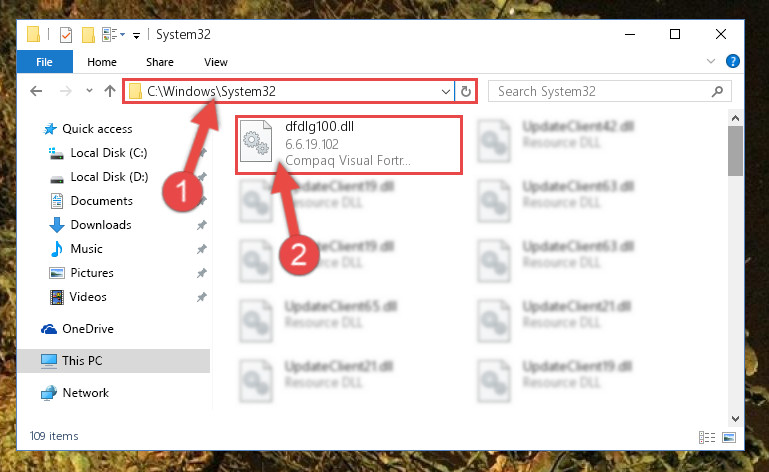769x472 pixels.
Task: Switch to large icons view in status bar
Action: (729, 437)
